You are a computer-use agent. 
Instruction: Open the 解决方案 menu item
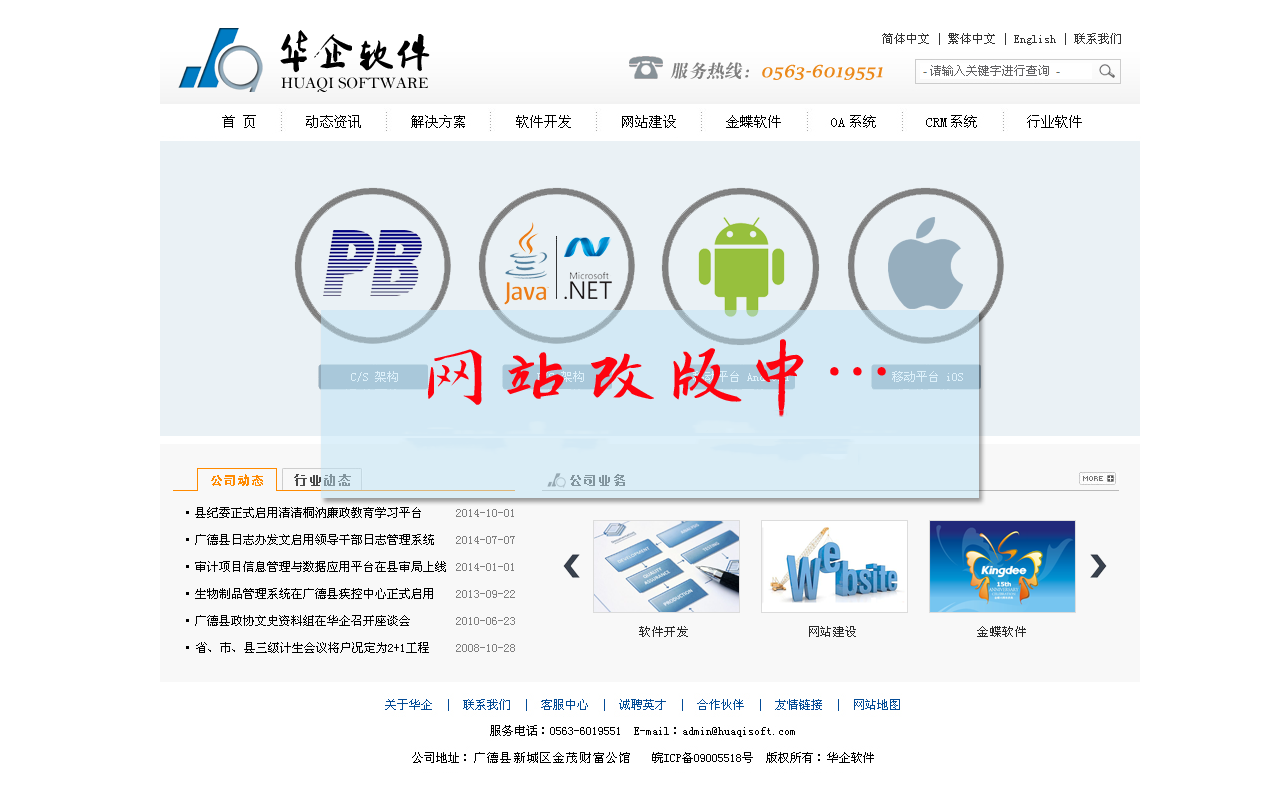tap(438, 122)
